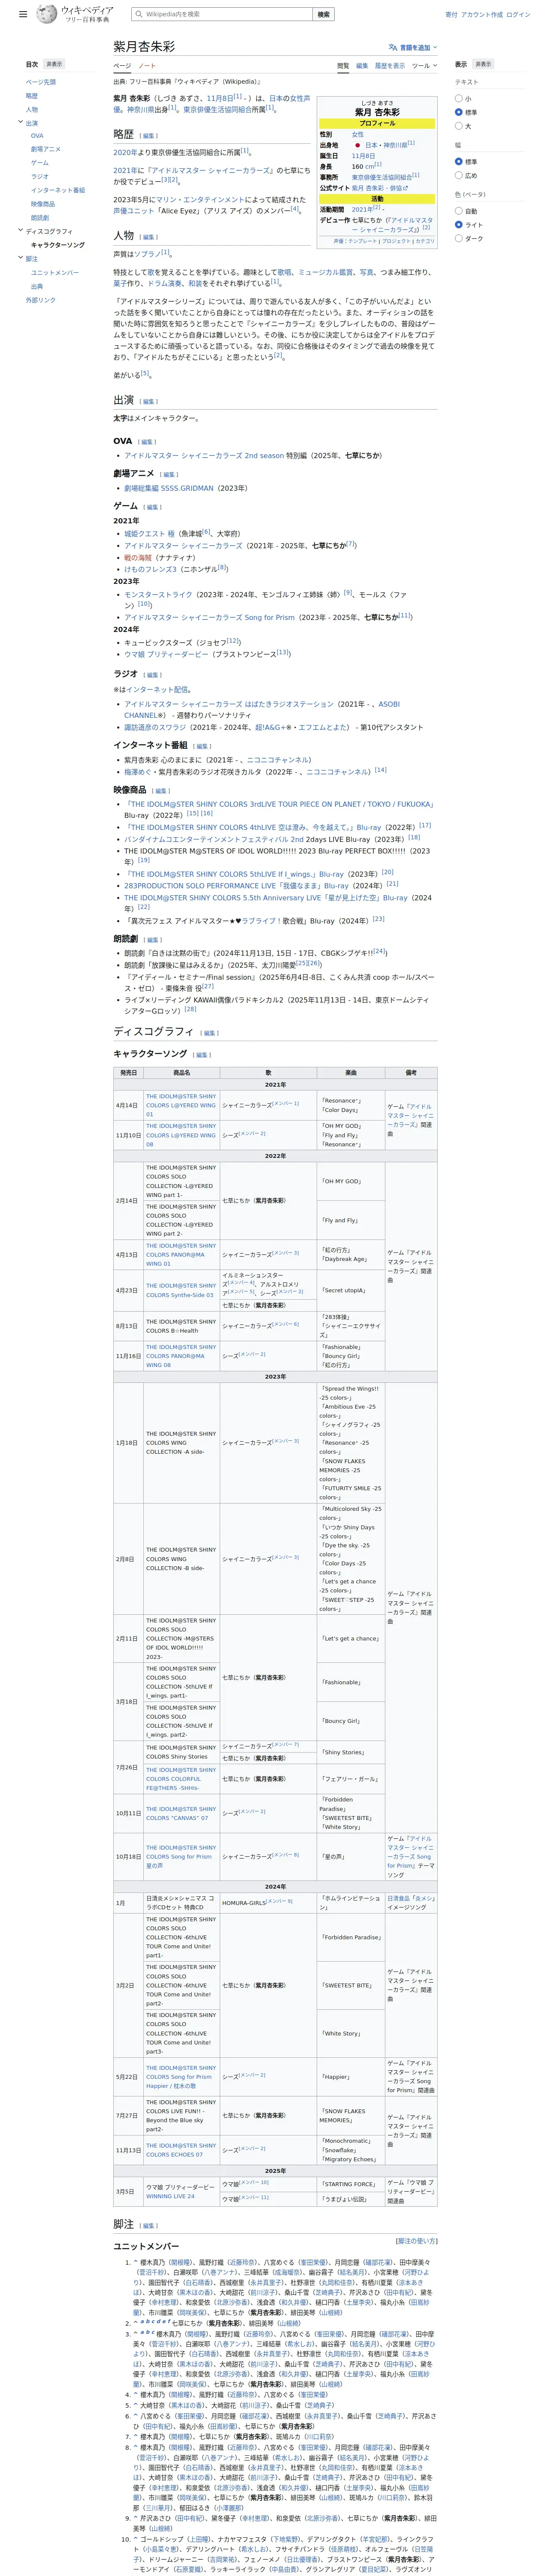Select 自動 color mode
This screenshot has height=2576, width=551.
(459, 211)
